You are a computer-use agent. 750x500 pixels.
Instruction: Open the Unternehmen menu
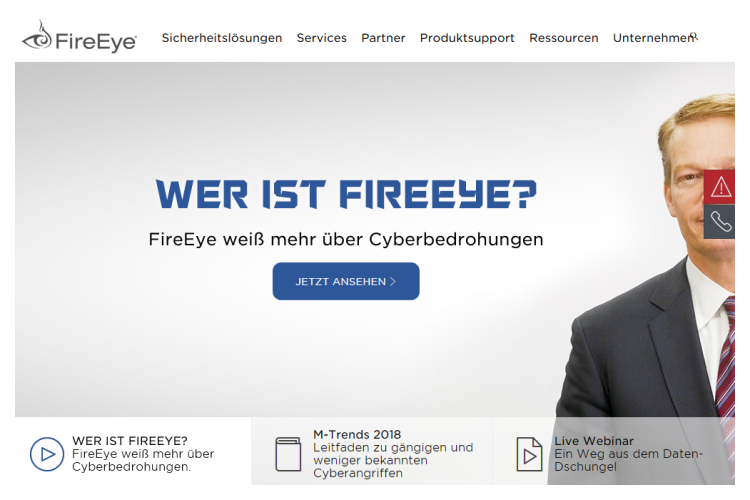[652, 38]
